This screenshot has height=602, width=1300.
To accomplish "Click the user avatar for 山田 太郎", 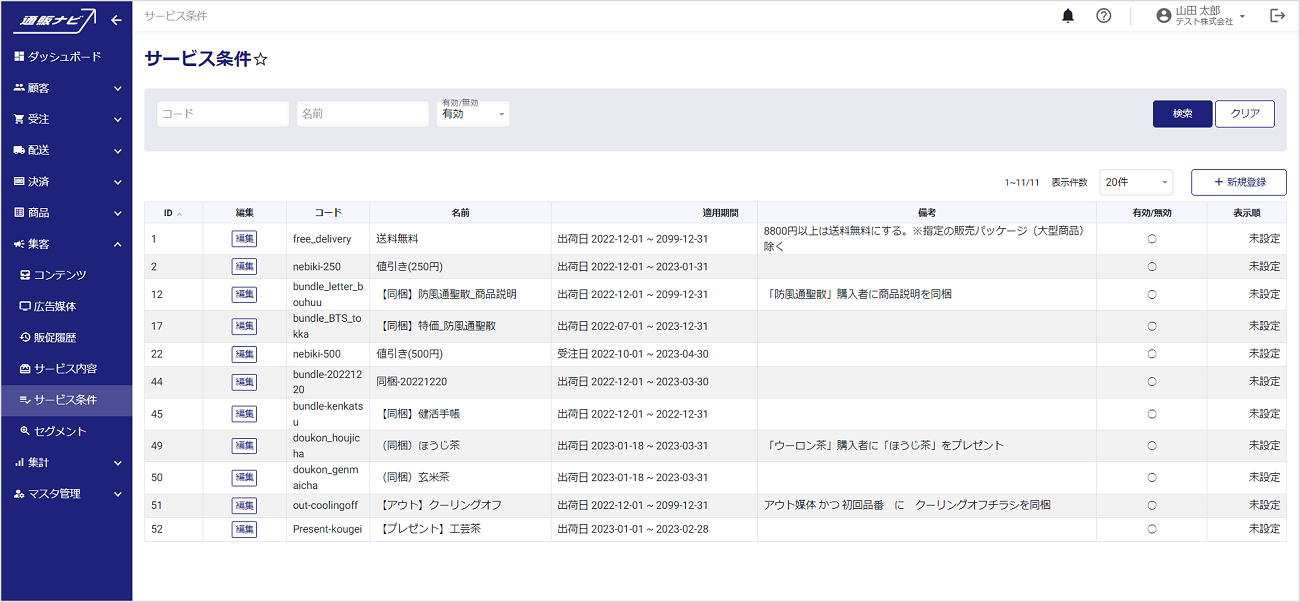I will [x=1163, y=16].
